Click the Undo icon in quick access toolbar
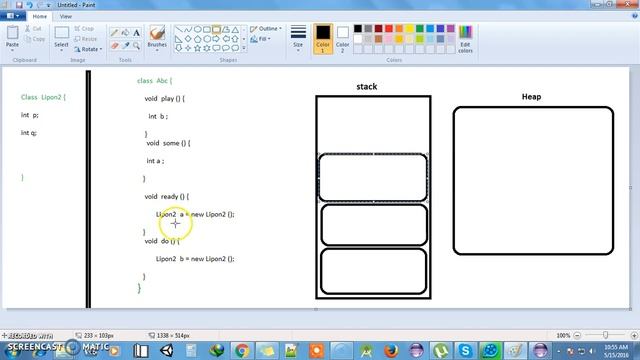The width and height of the screenshot is (640, 360). click(29, 5)
